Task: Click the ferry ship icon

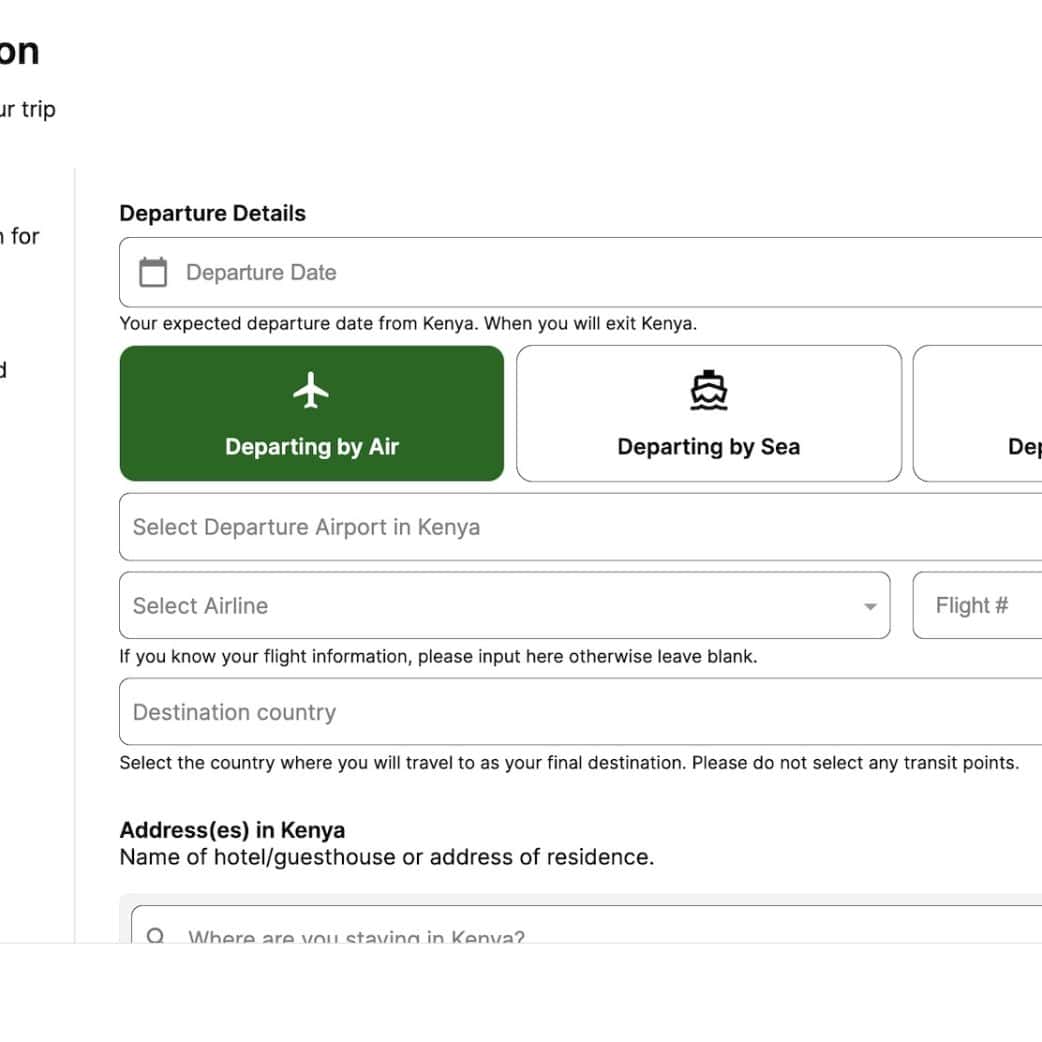Action: 708,391
